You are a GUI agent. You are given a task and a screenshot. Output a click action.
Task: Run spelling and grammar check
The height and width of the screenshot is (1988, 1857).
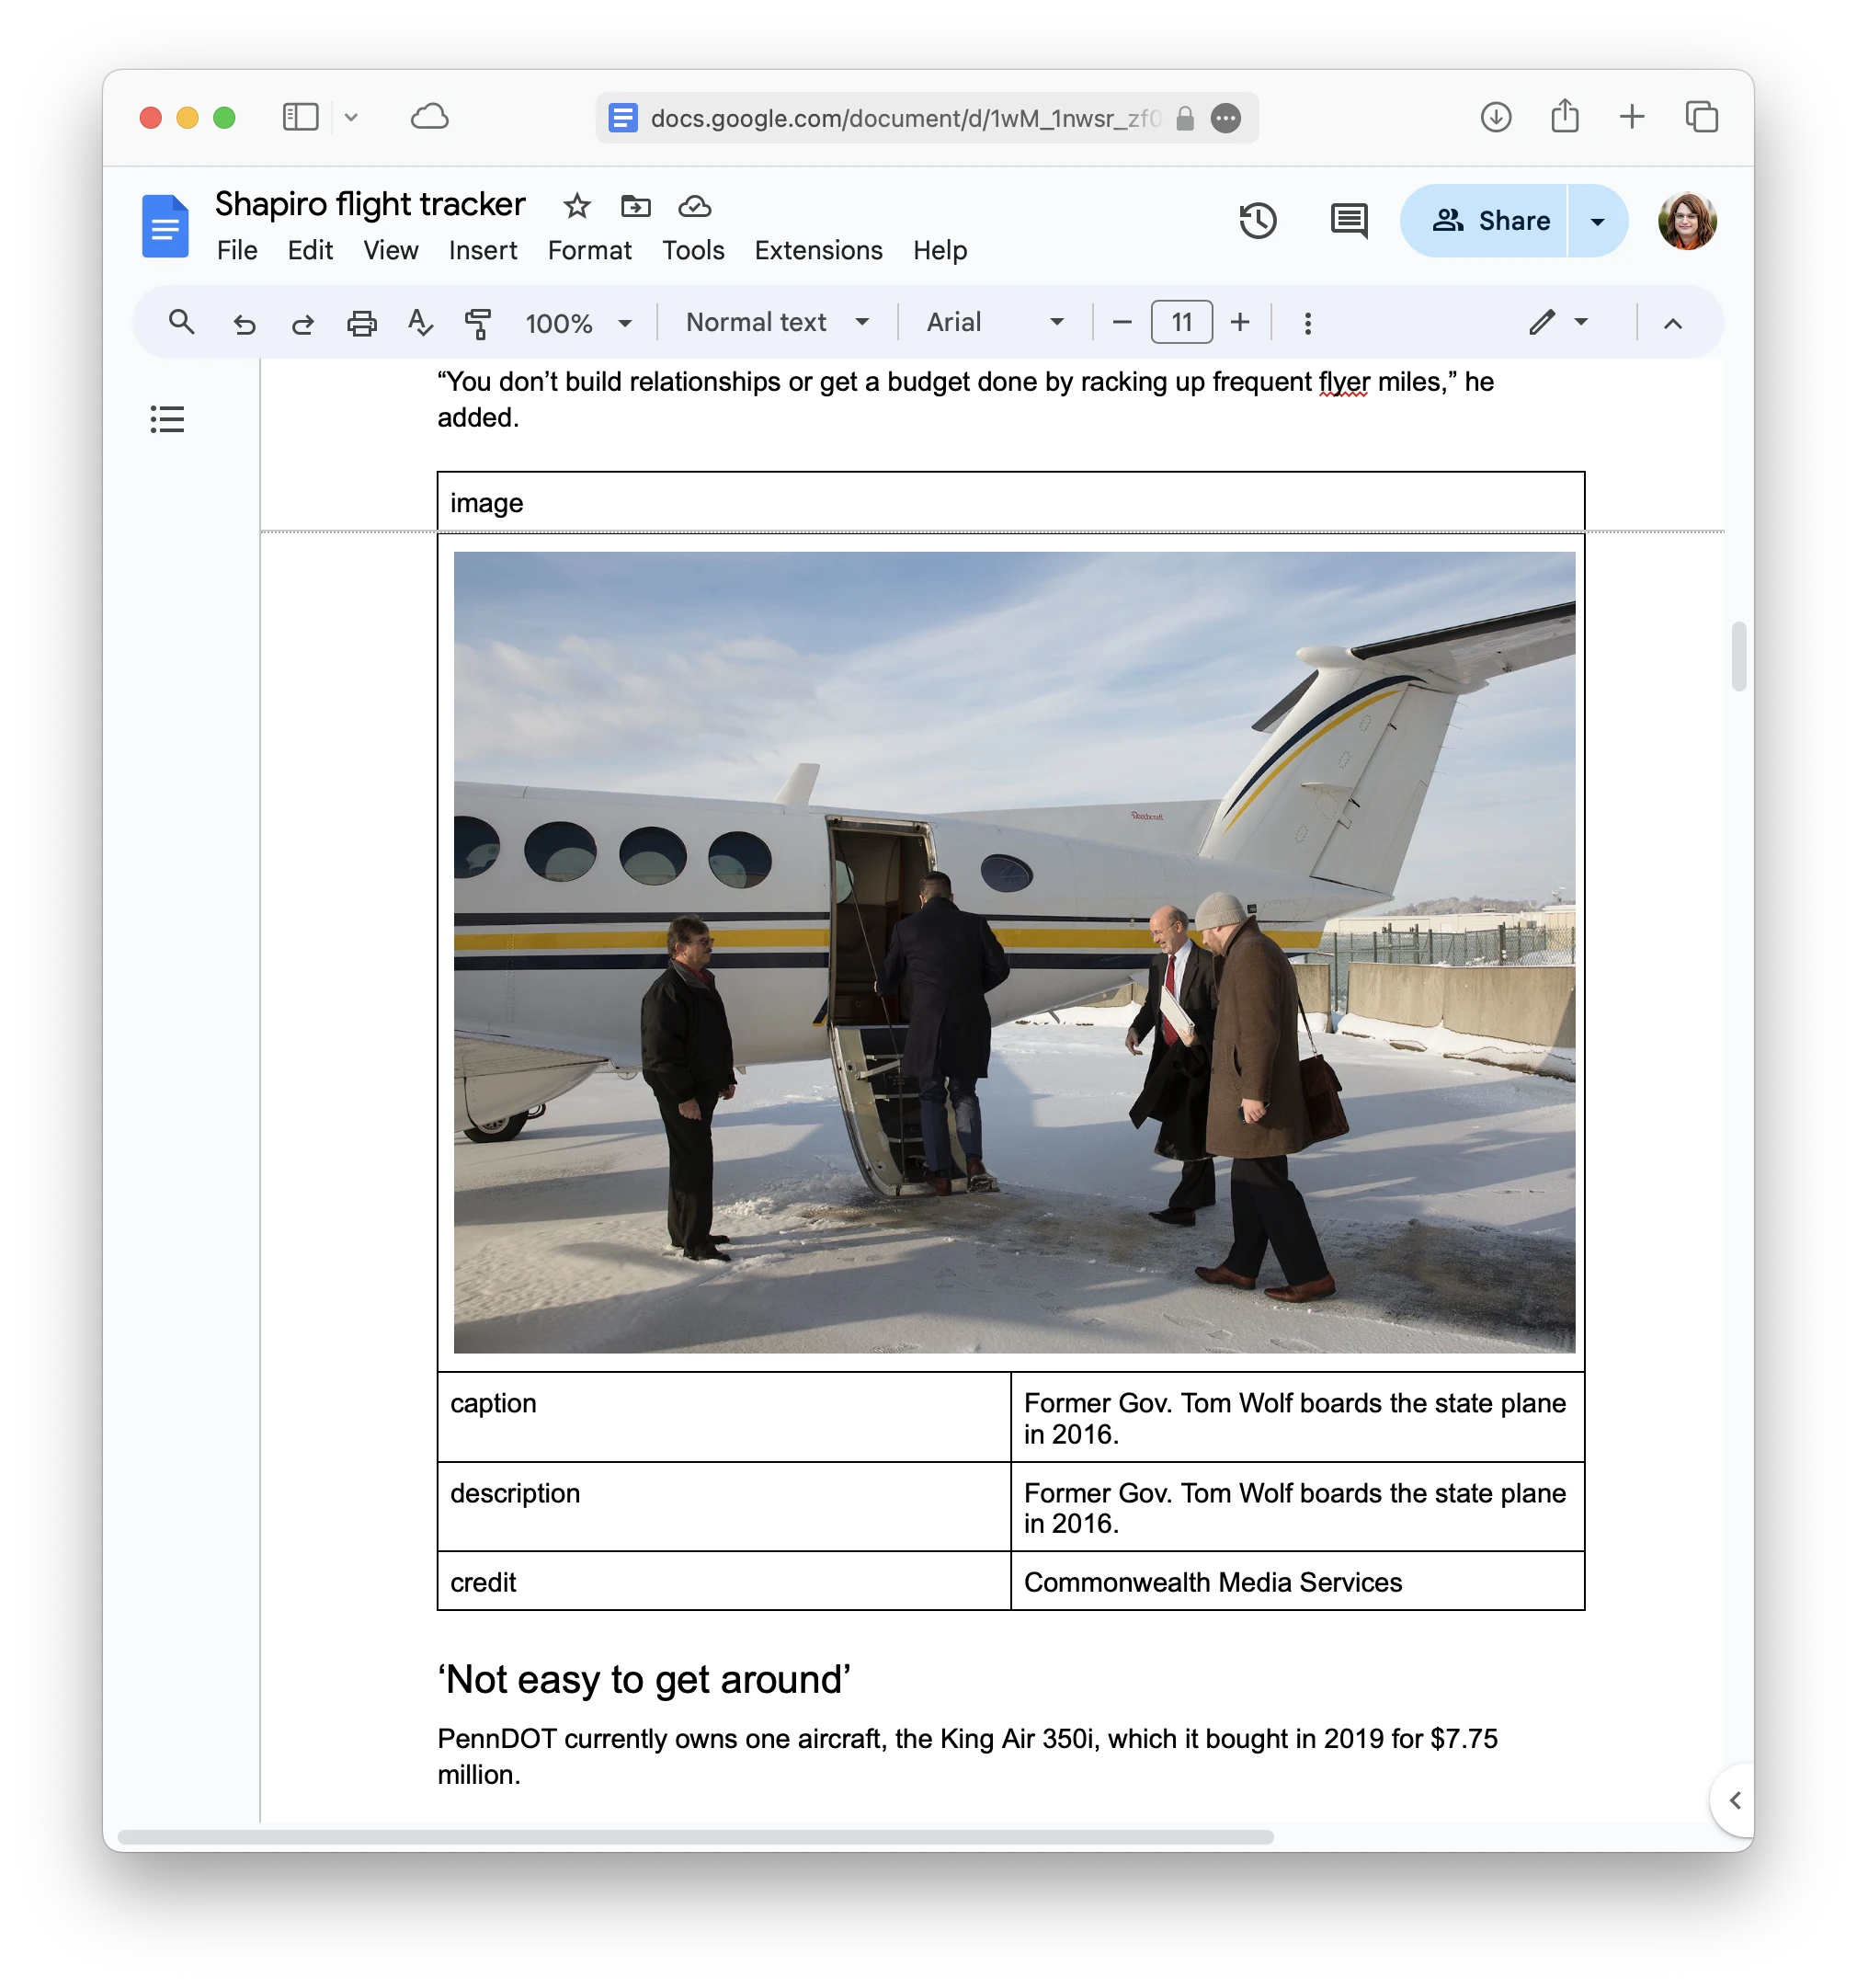click(420, 322)
